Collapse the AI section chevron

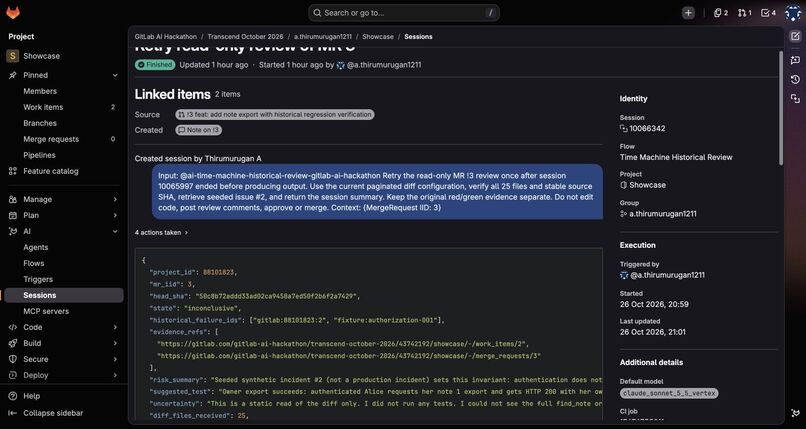115,231
